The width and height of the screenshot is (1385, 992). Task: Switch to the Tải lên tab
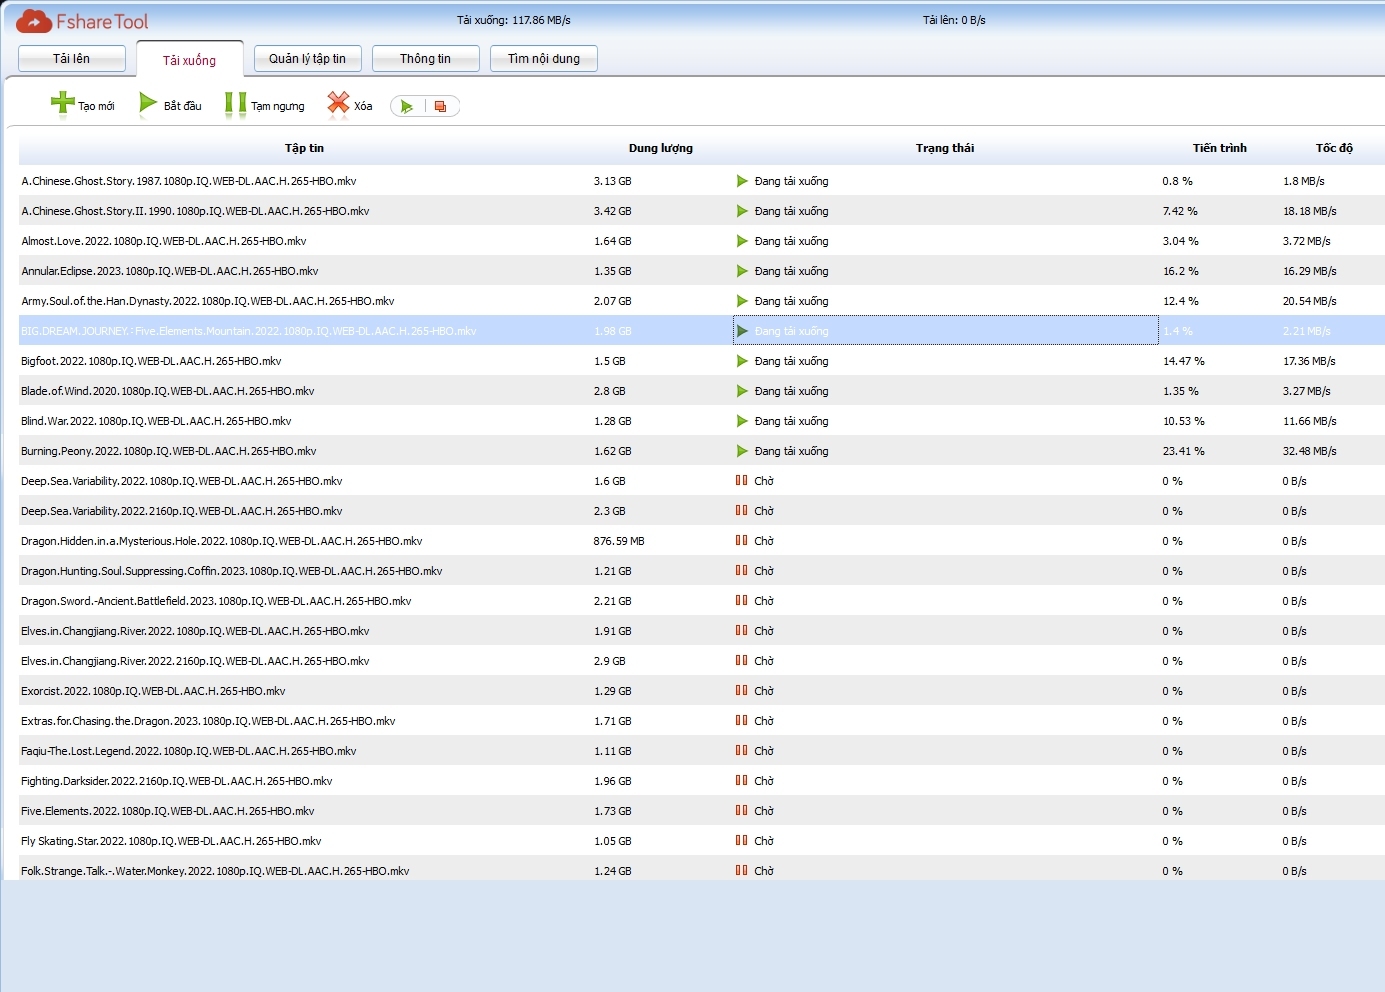(72, 59)
